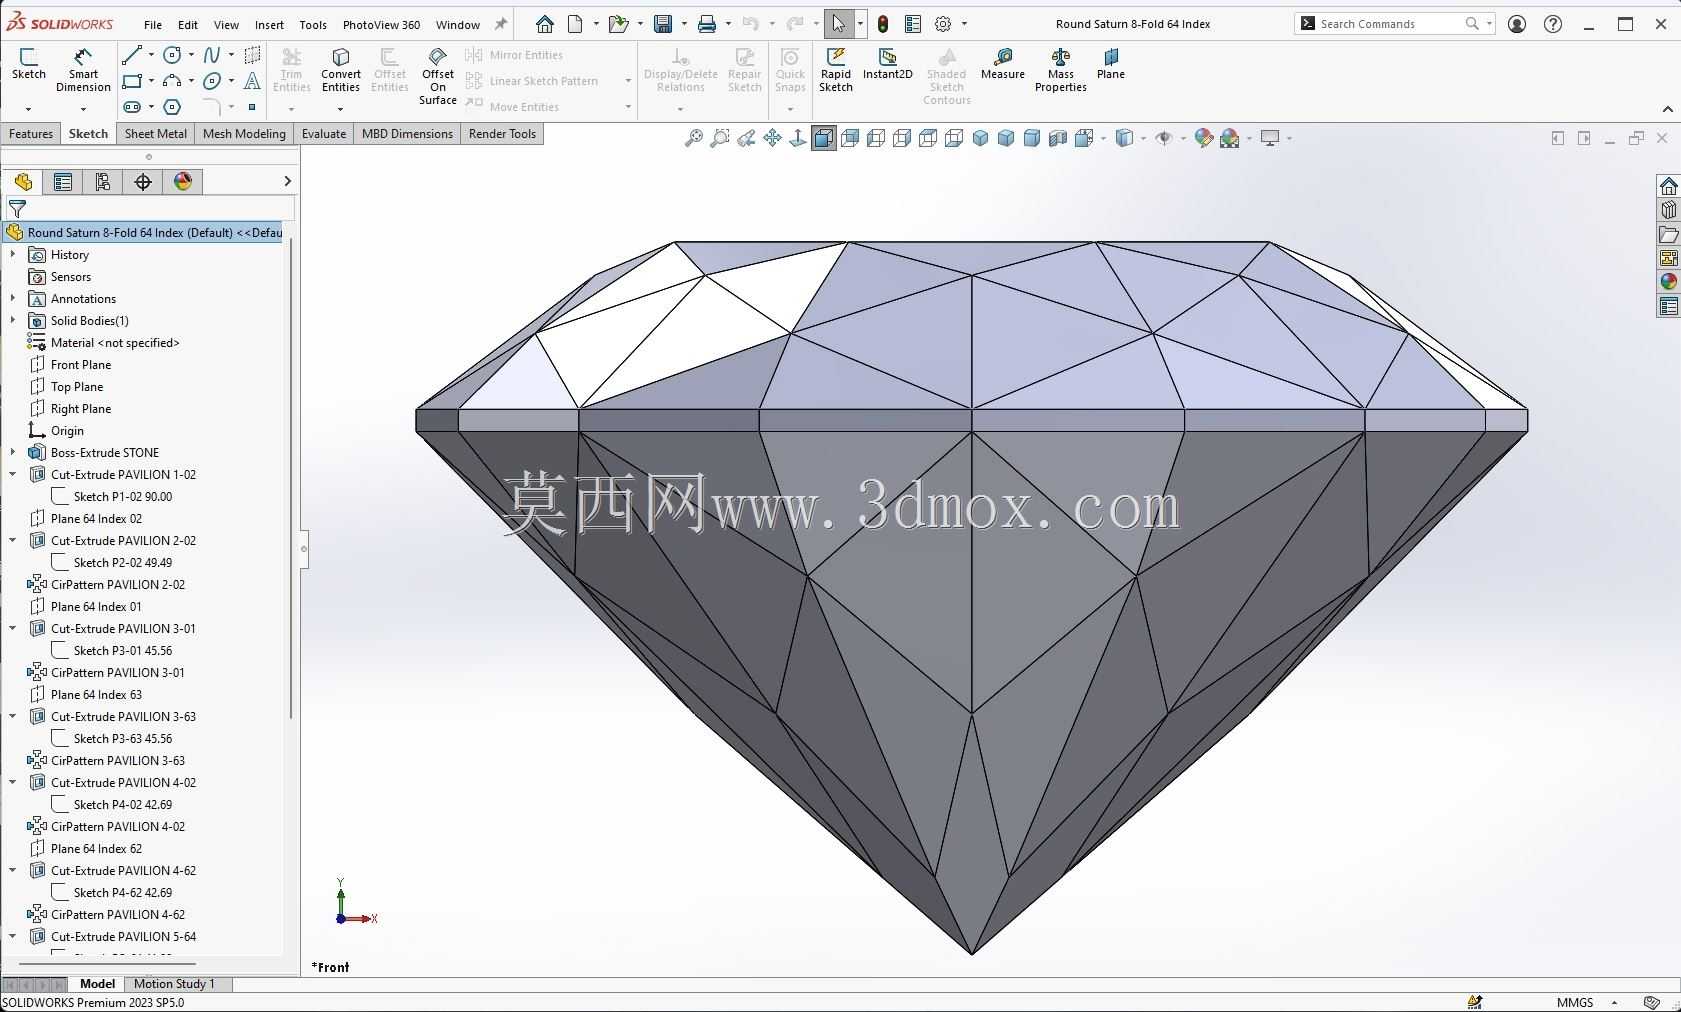Open the Measure tool
Image resolution: width=1681 pixels, height=1012 pixels.
coord(1002,64)
